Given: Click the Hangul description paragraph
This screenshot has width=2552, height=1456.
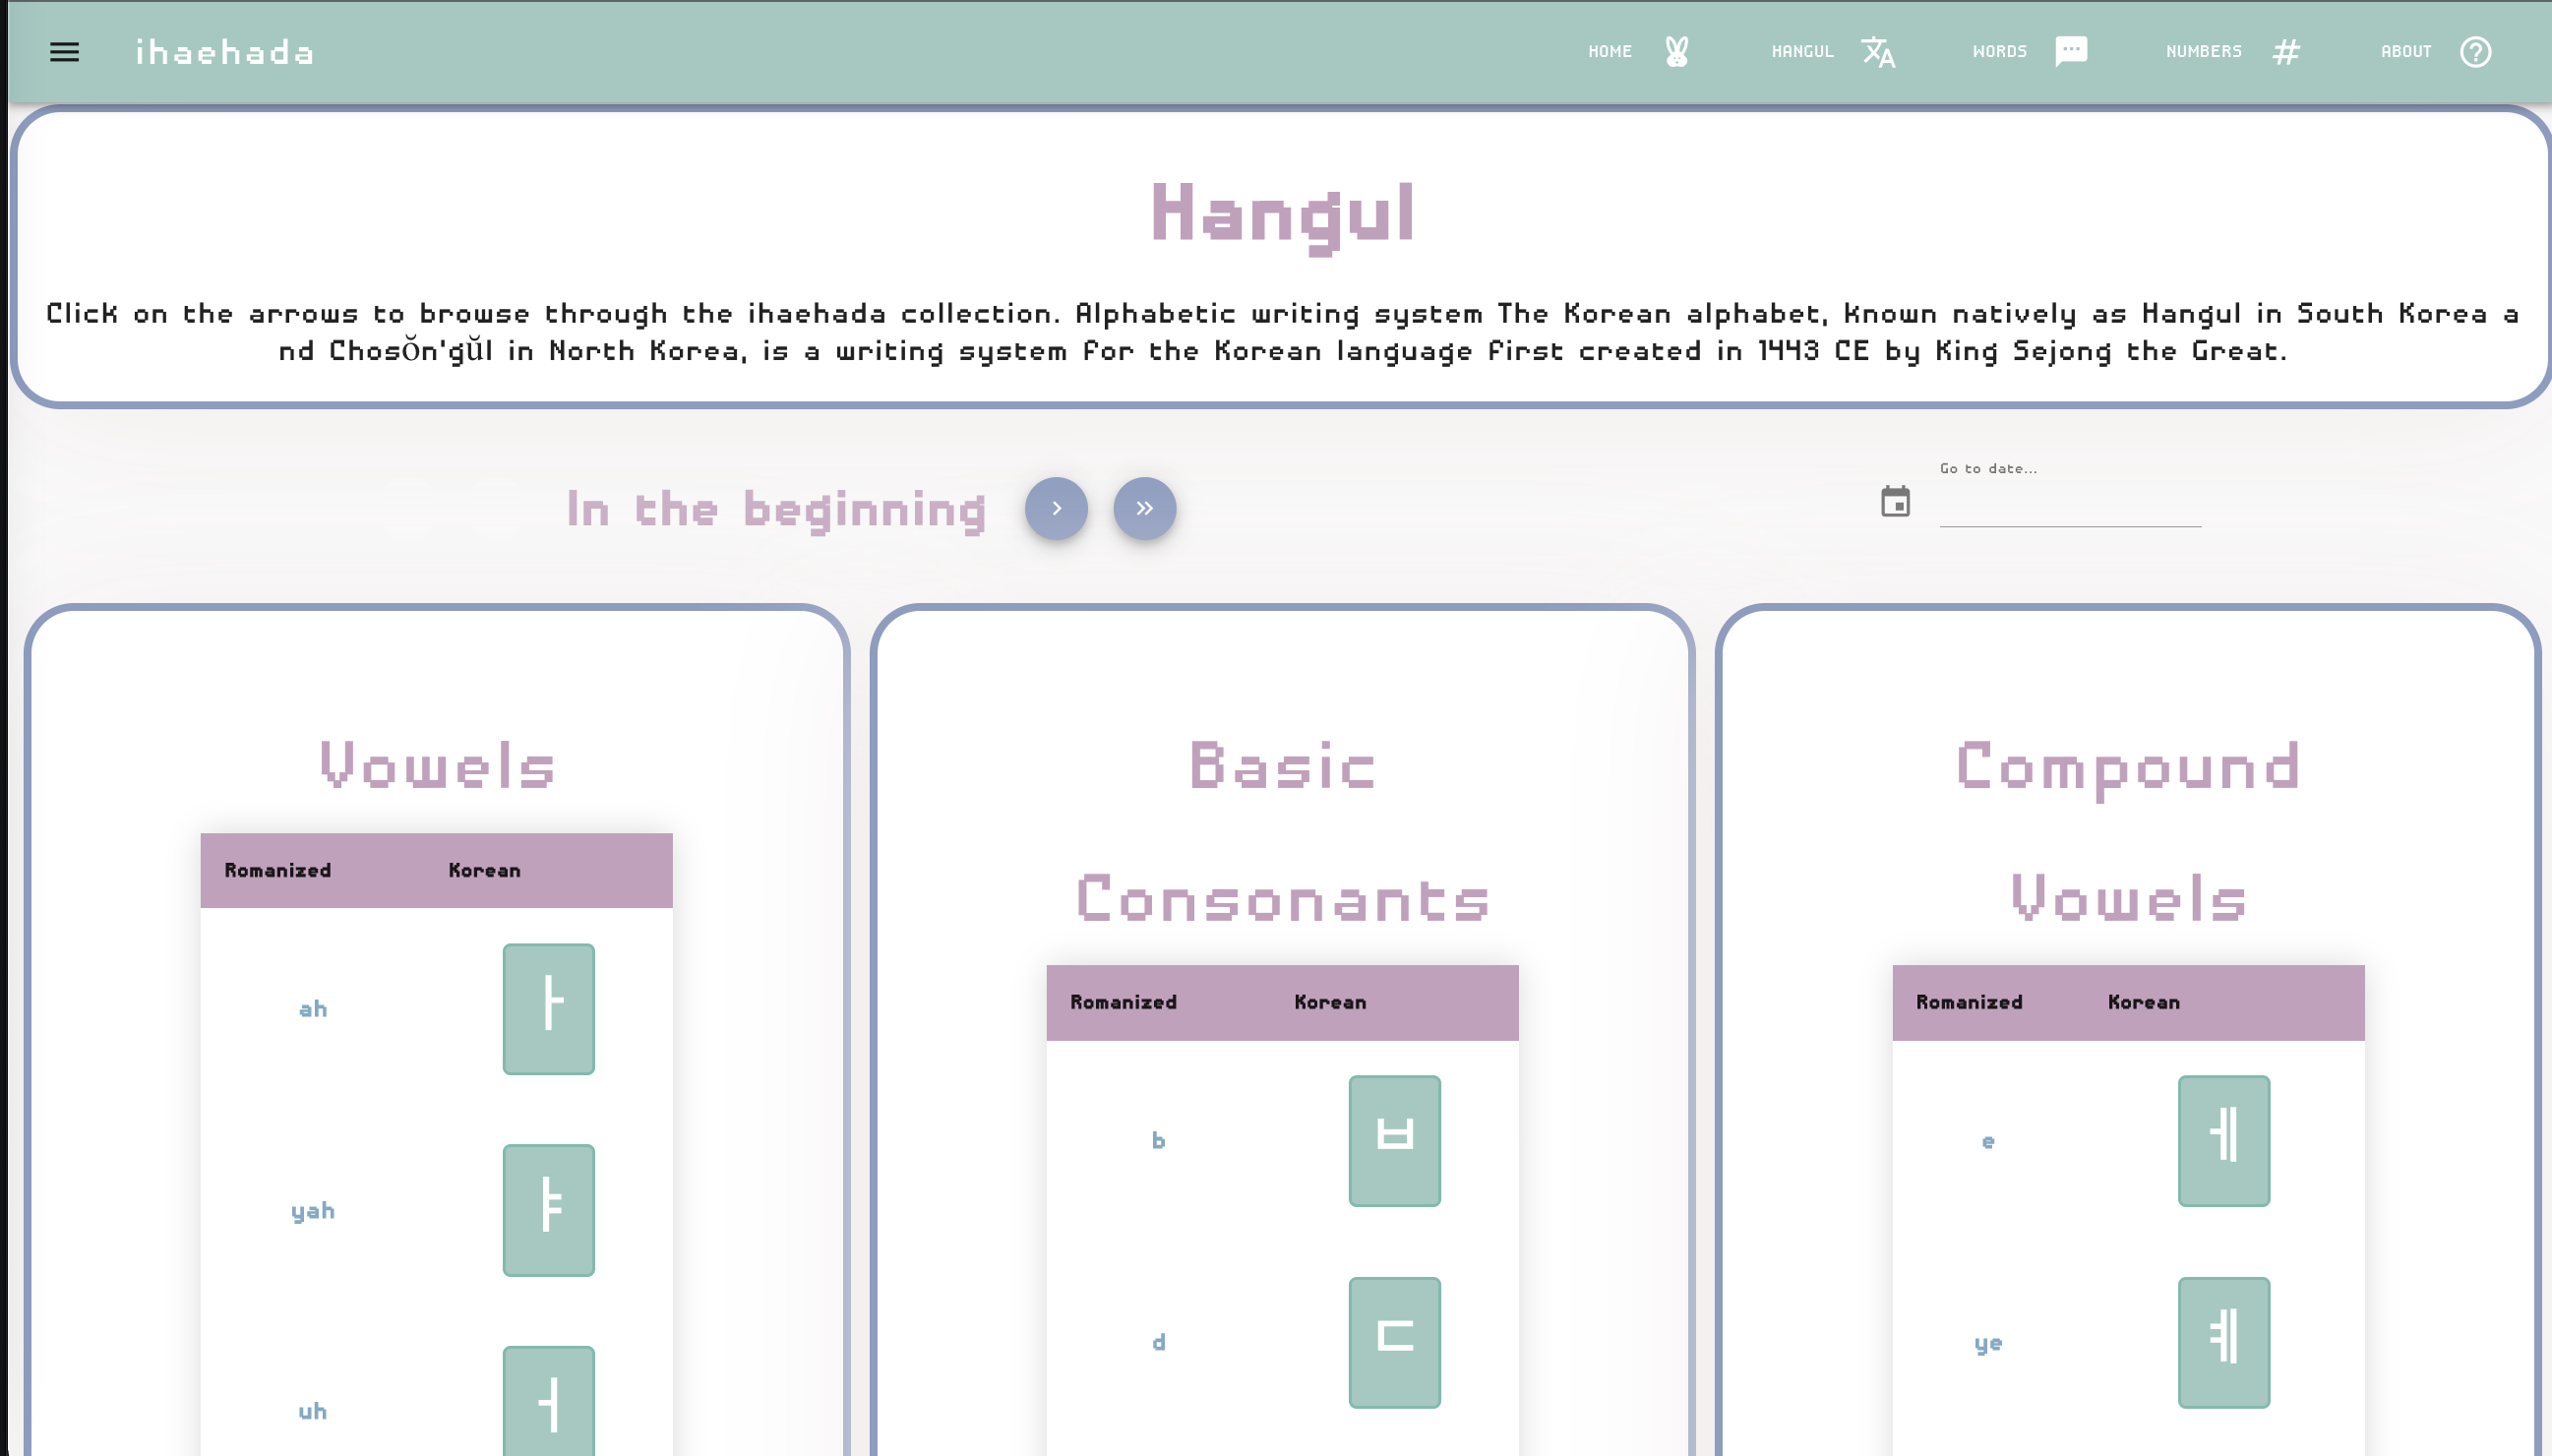Looking at the screenshot, I should (x=1283, y=332).
